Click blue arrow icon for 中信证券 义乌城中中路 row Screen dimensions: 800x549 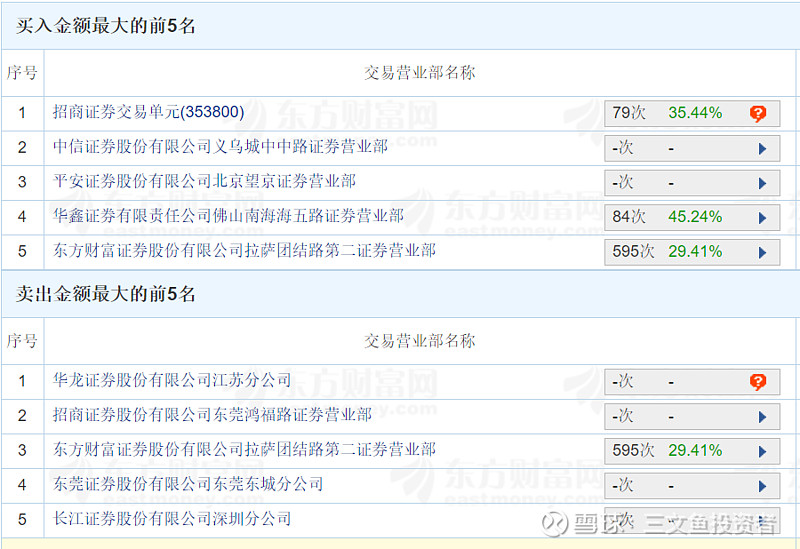[x=762, y=149]
